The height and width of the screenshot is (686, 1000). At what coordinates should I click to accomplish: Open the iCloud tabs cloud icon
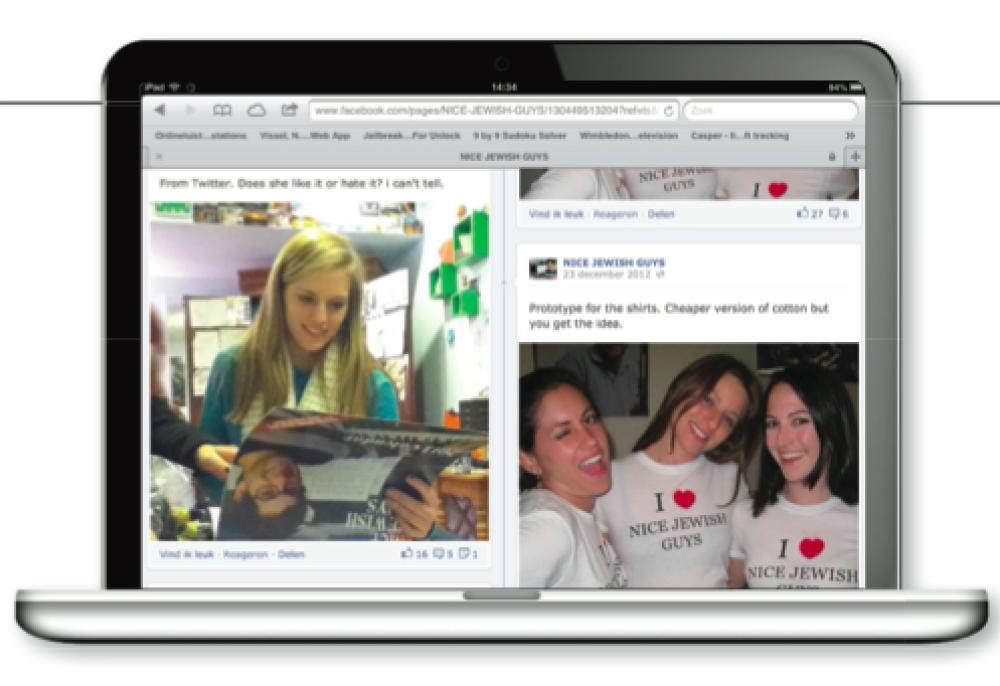point(256,110)
